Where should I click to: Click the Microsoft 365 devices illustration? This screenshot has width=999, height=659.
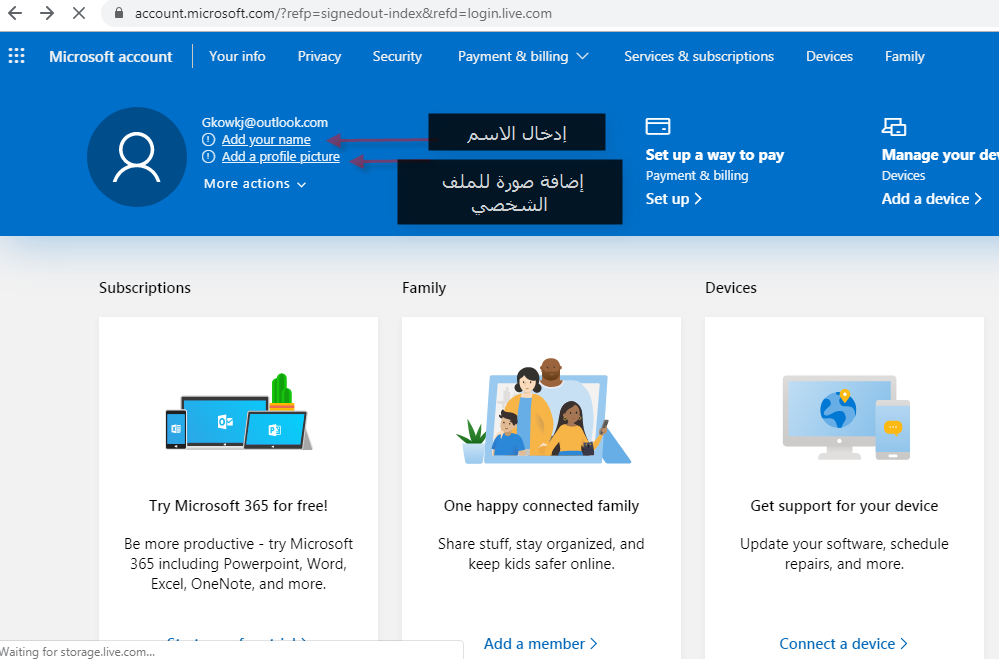pos(239,412)
